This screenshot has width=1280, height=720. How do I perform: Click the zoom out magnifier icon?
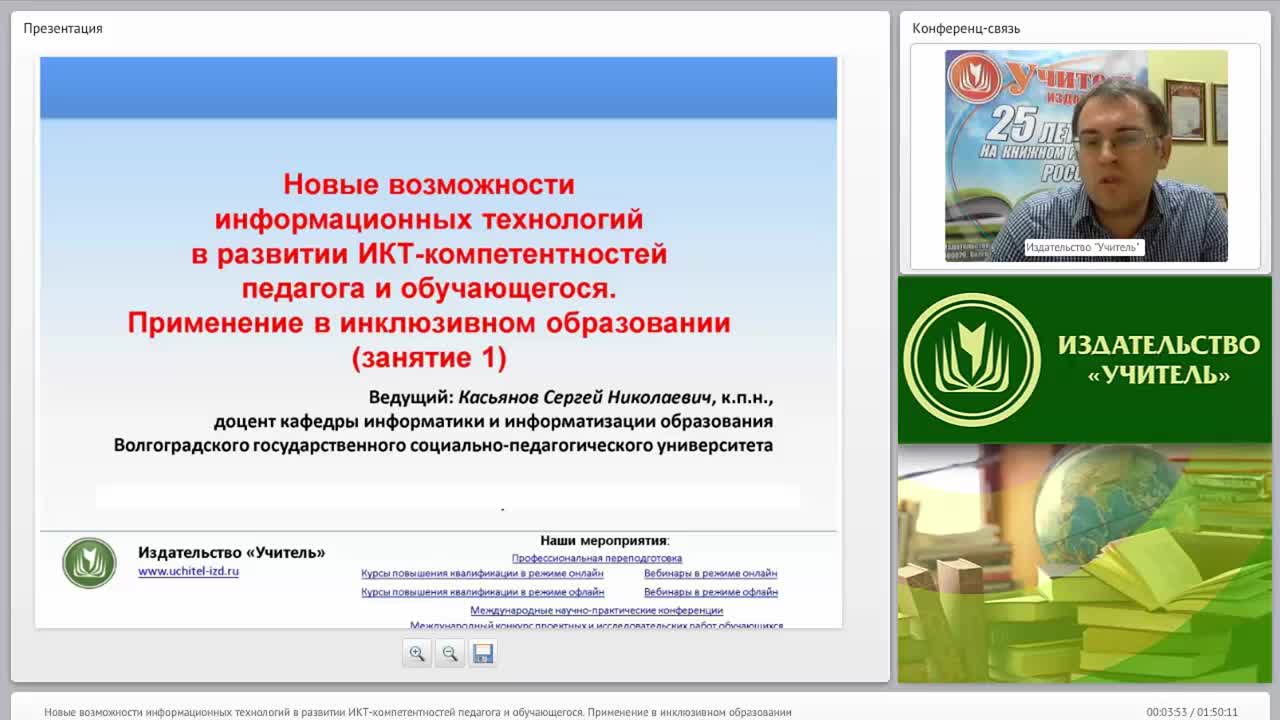tap(450, 653)
